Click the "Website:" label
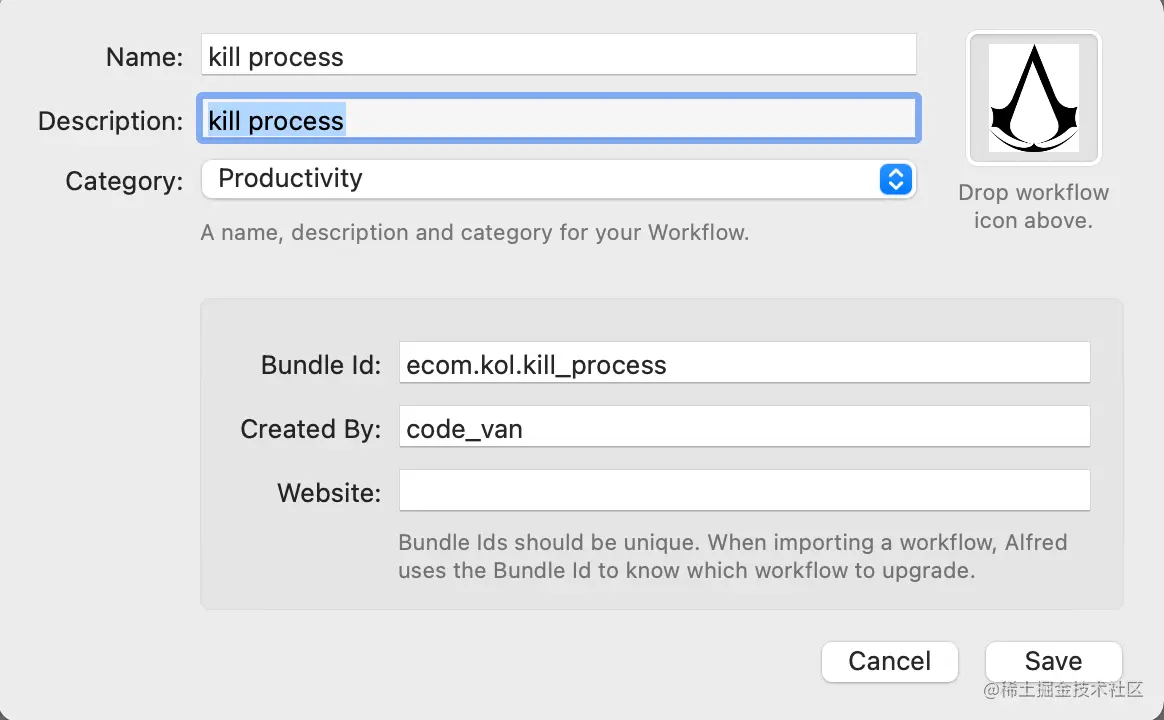This screenshot has height=720, width=1164. click(328, 492)
